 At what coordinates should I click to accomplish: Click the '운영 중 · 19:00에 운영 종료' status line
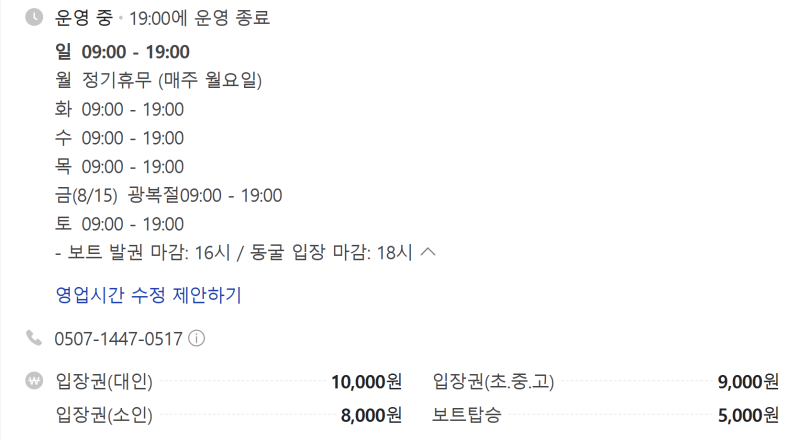[x=162, y=18]
